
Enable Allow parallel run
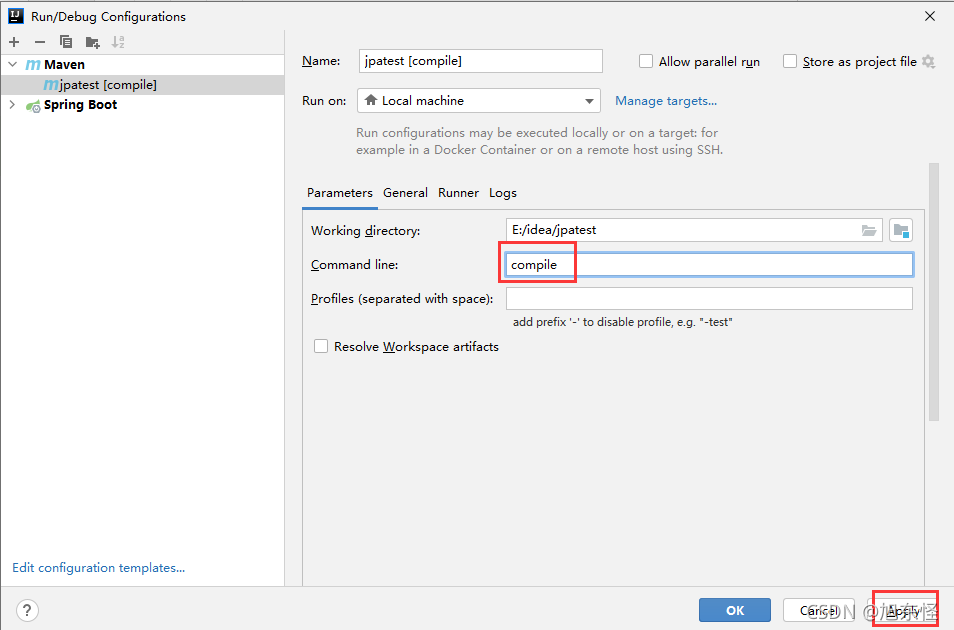click(646, 61)
